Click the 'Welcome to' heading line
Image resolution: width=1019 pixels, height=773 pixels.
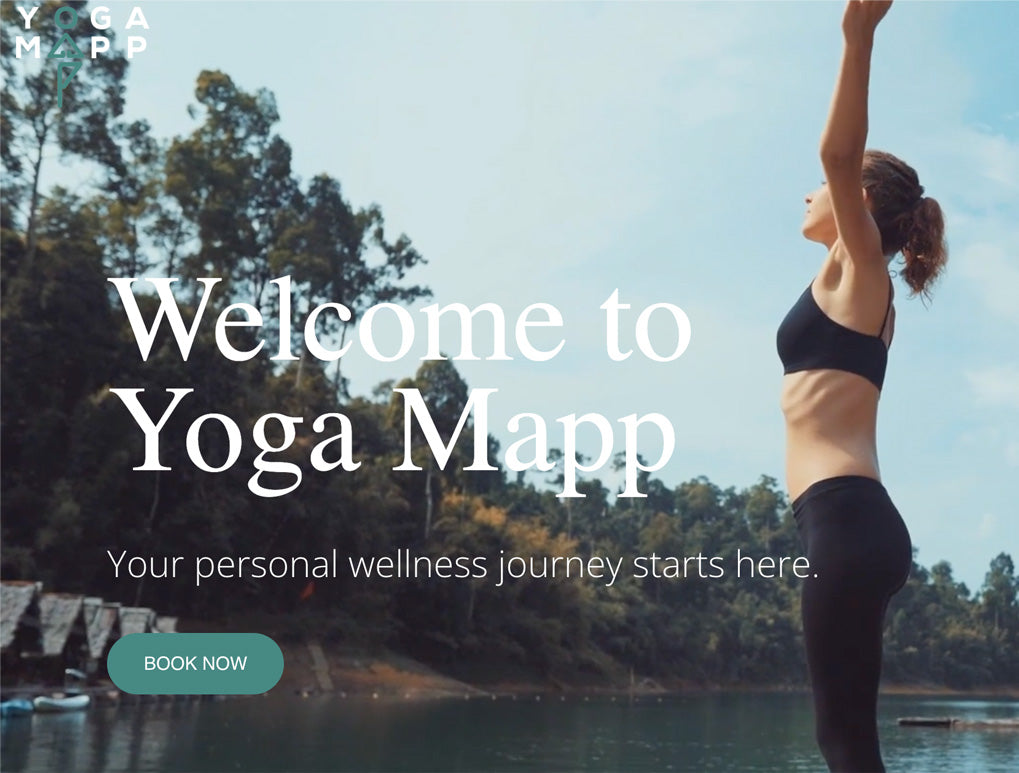pyautogui.click(x=400, y=320)
